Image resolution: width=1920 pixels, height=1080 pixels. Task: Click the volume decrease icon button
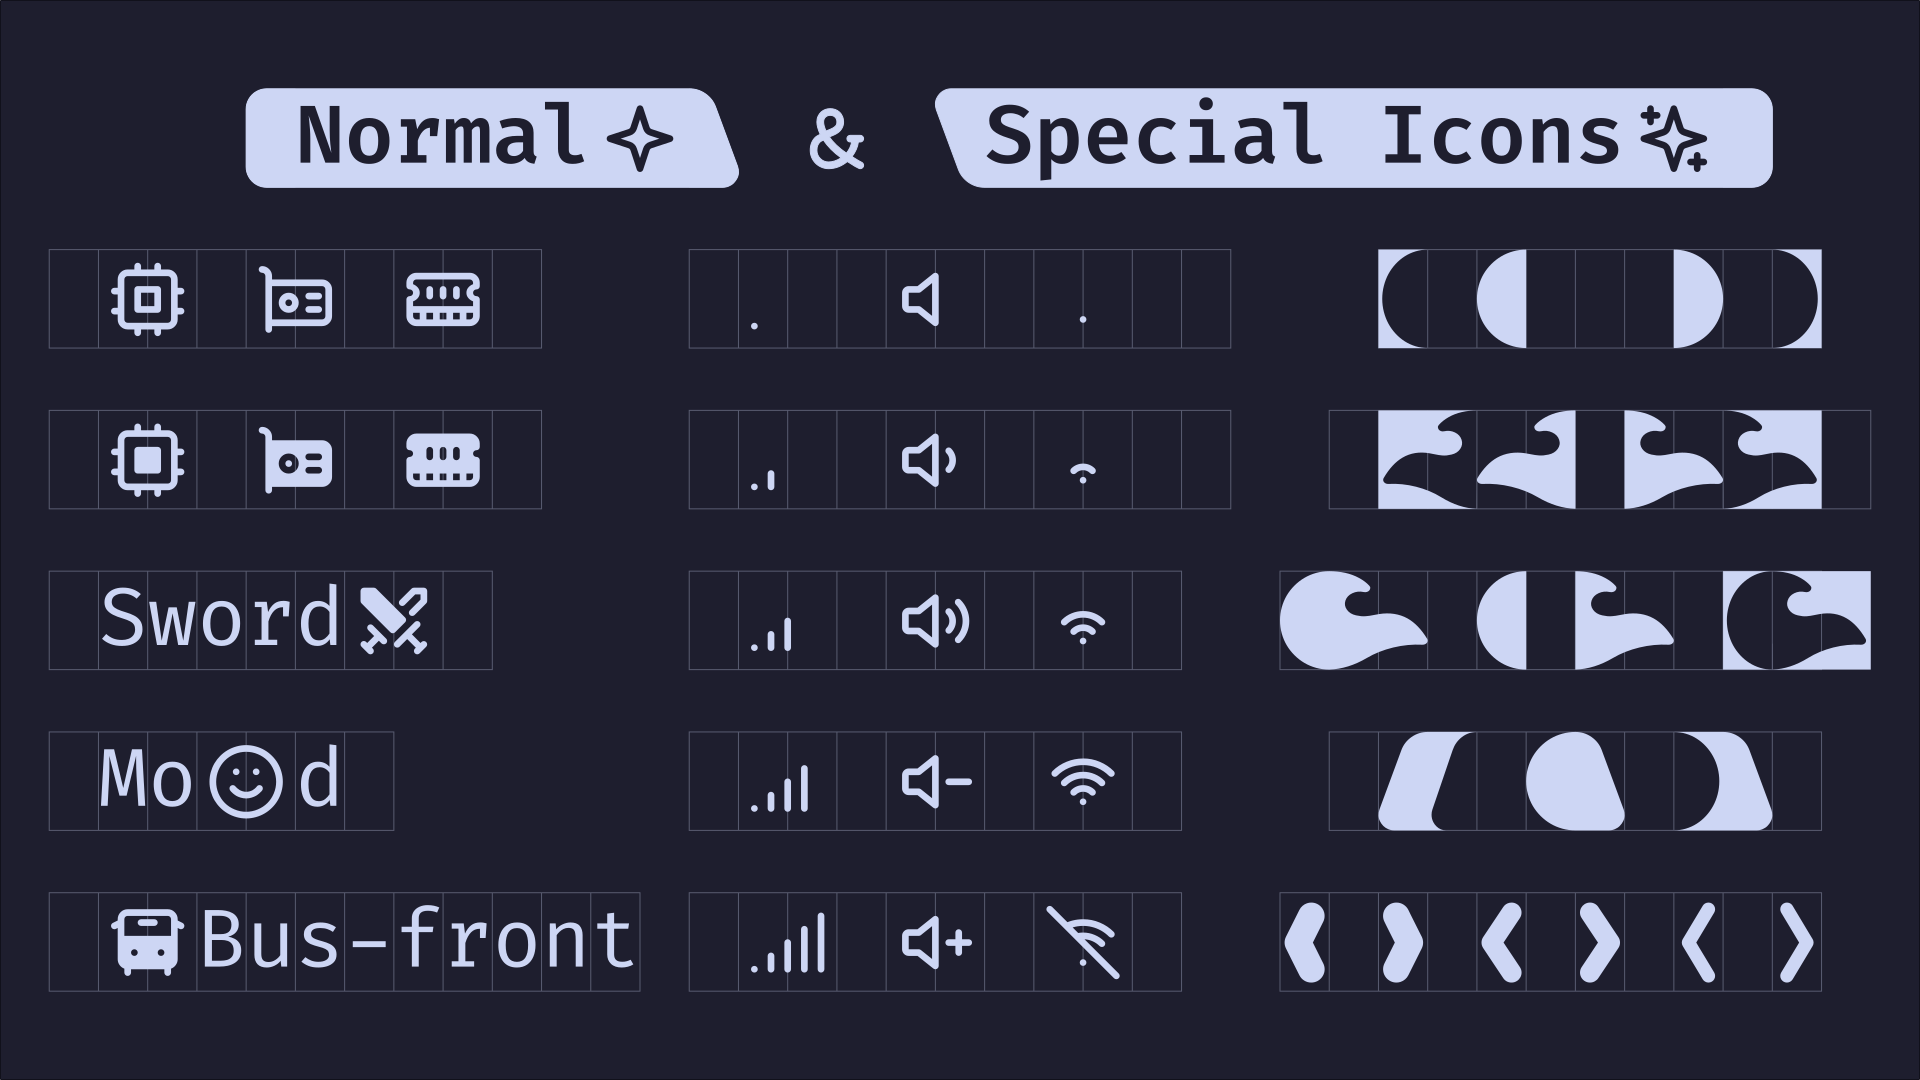[x=934, y=781]
